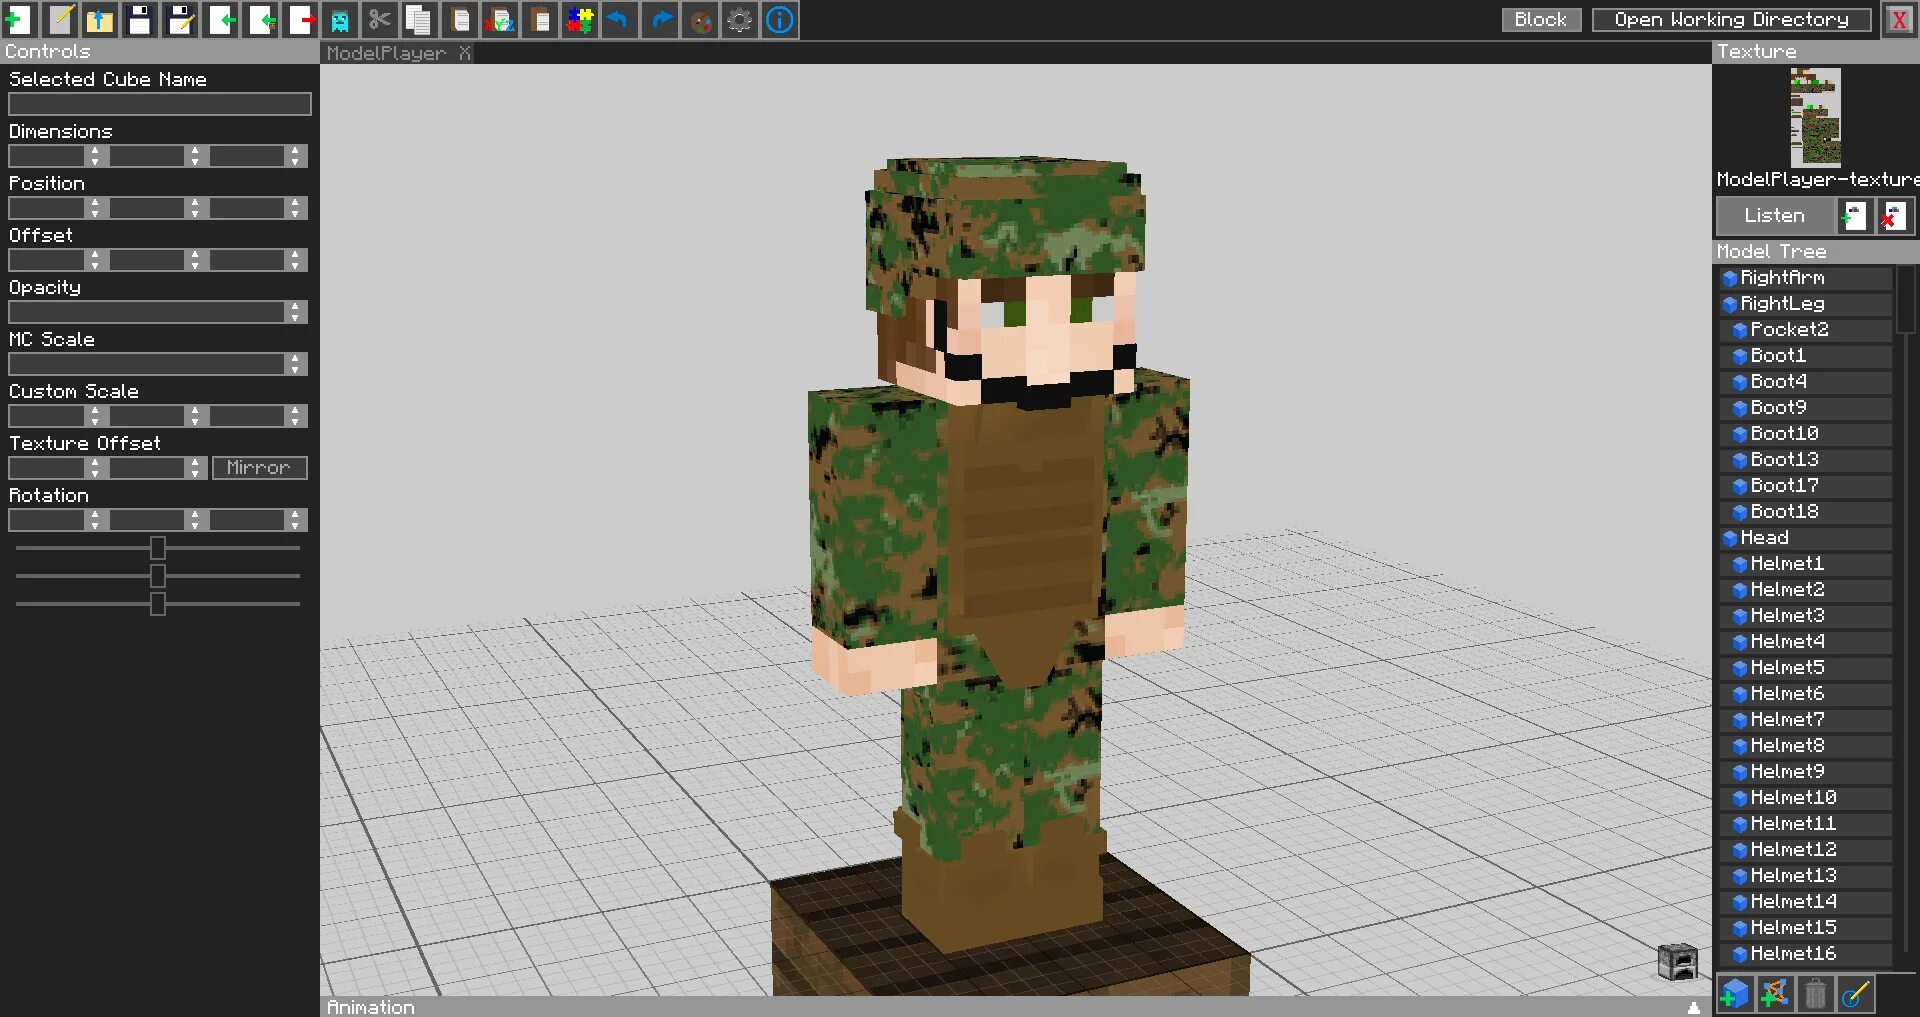Open a model file using the folder icon

pos(100,19)
